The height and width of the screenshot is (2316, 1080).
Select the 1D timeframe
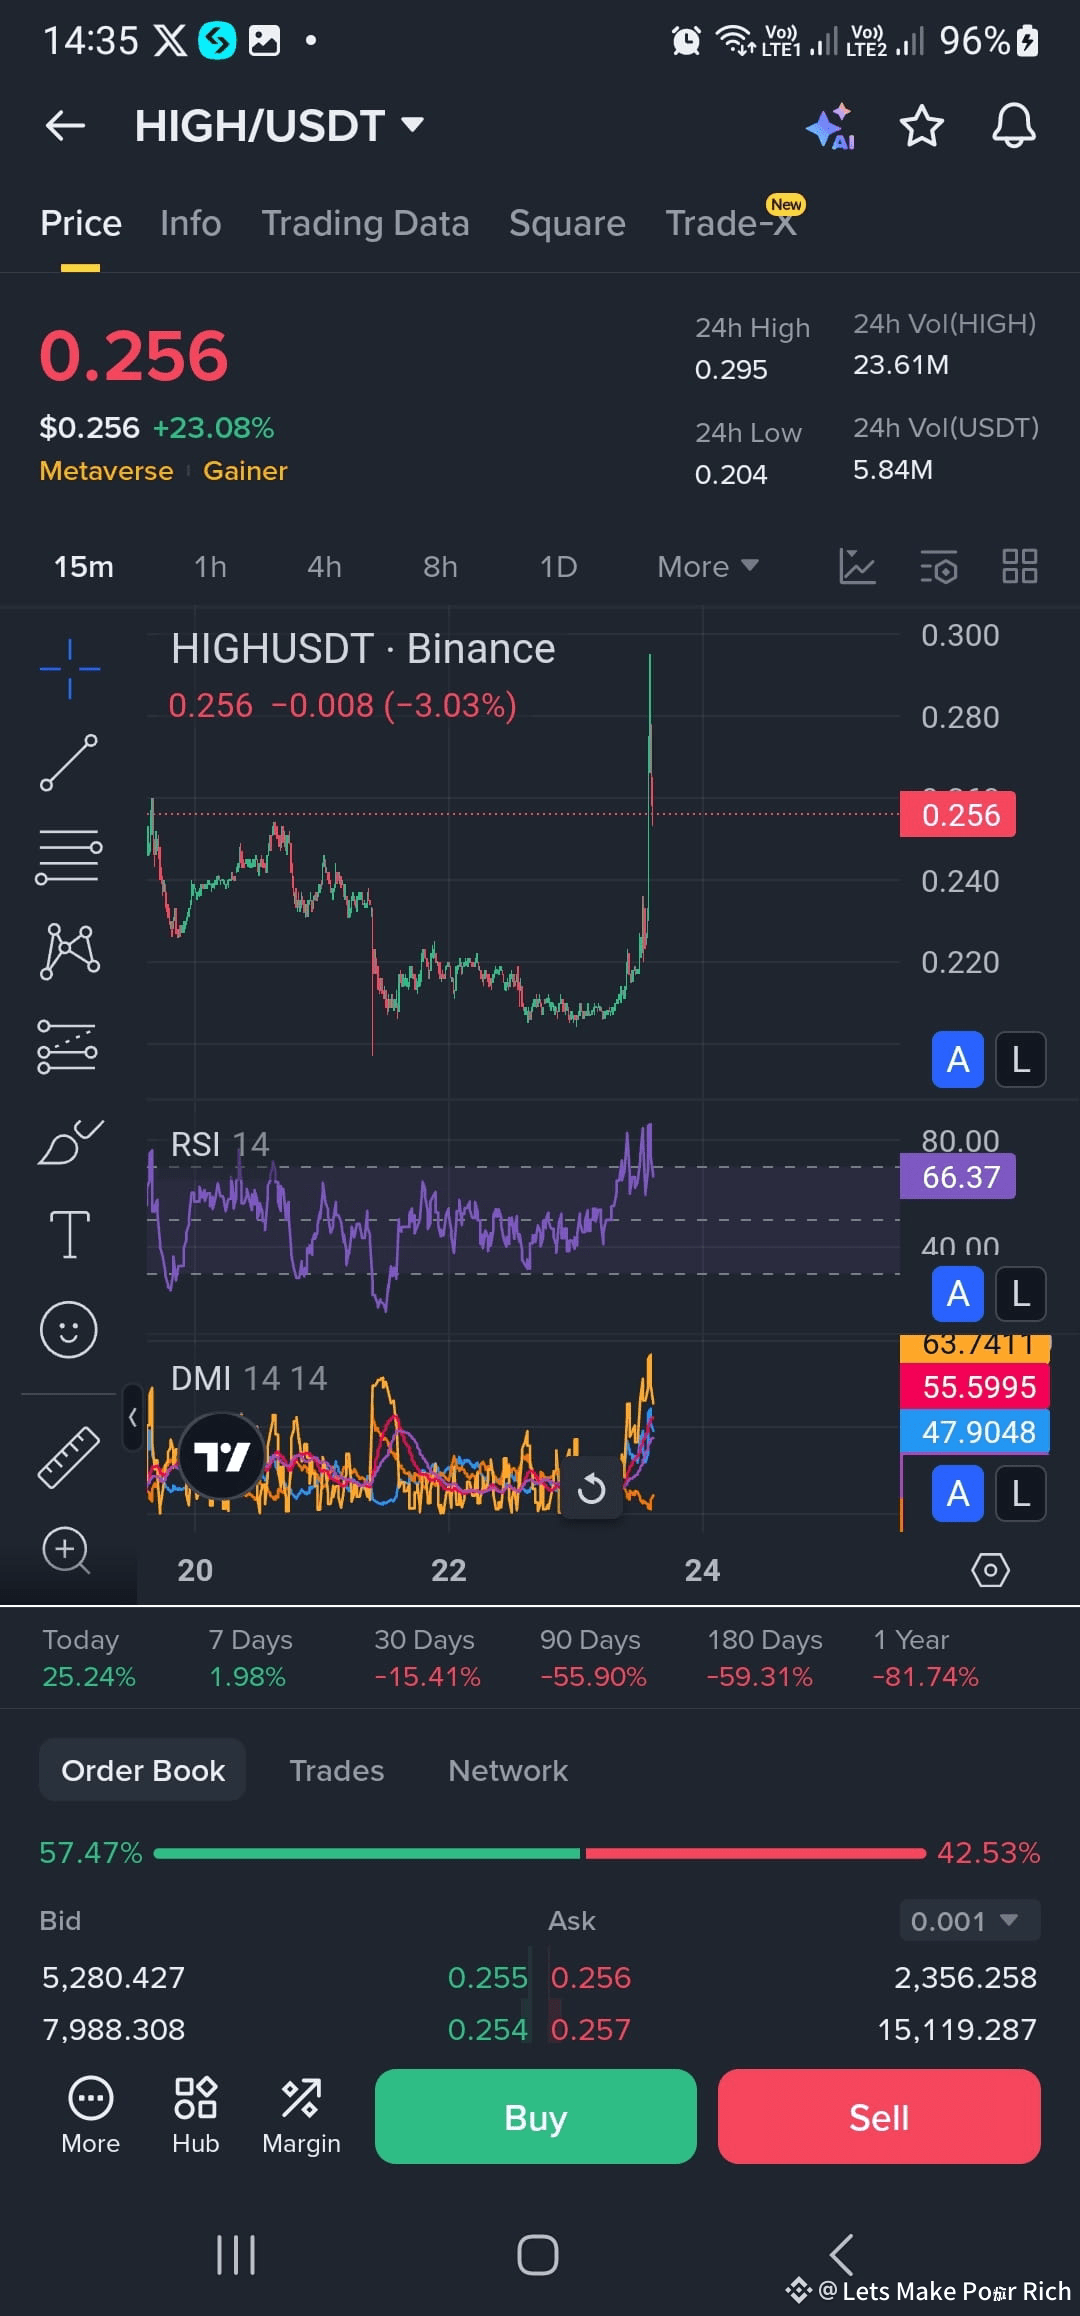559,567
